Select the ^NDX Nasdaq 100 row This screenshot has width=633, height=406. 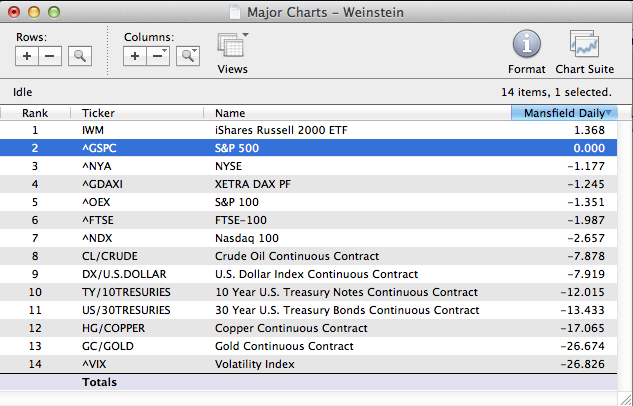300,238
